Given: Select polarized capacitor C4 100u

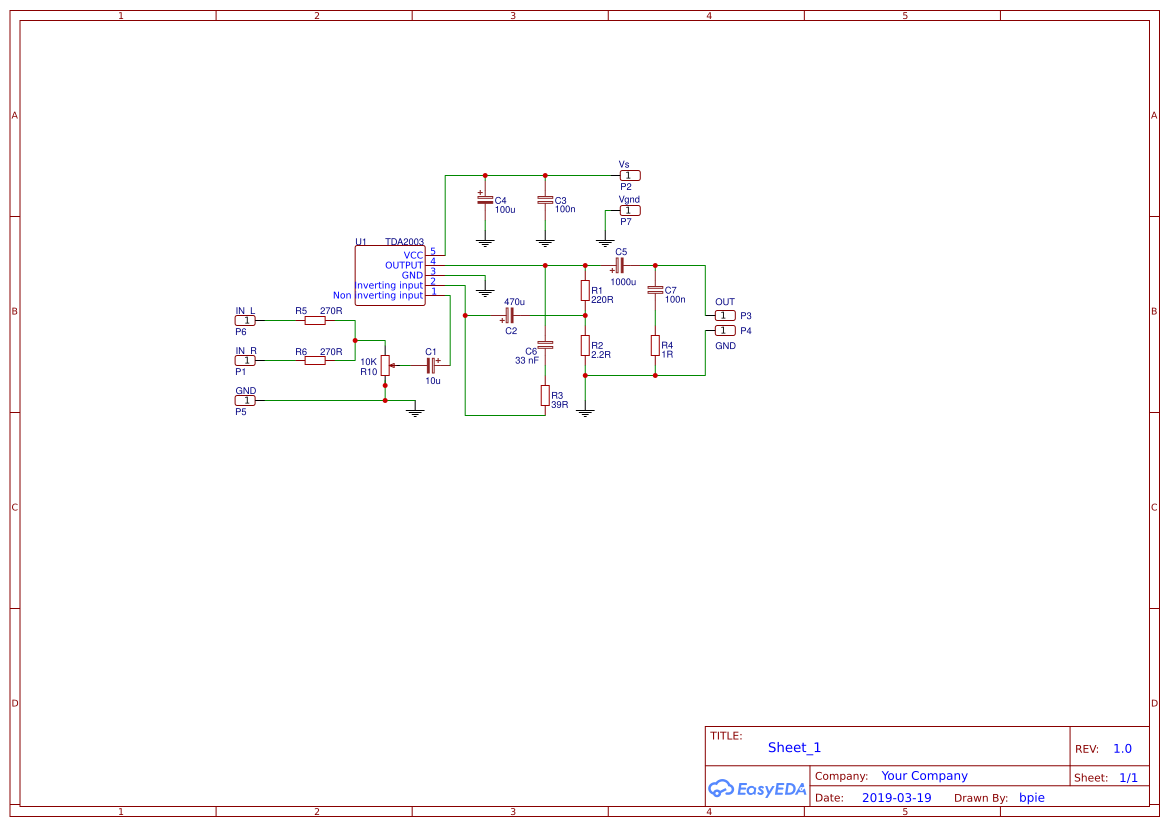Looking at the screenshot, I should coord(487,200).
